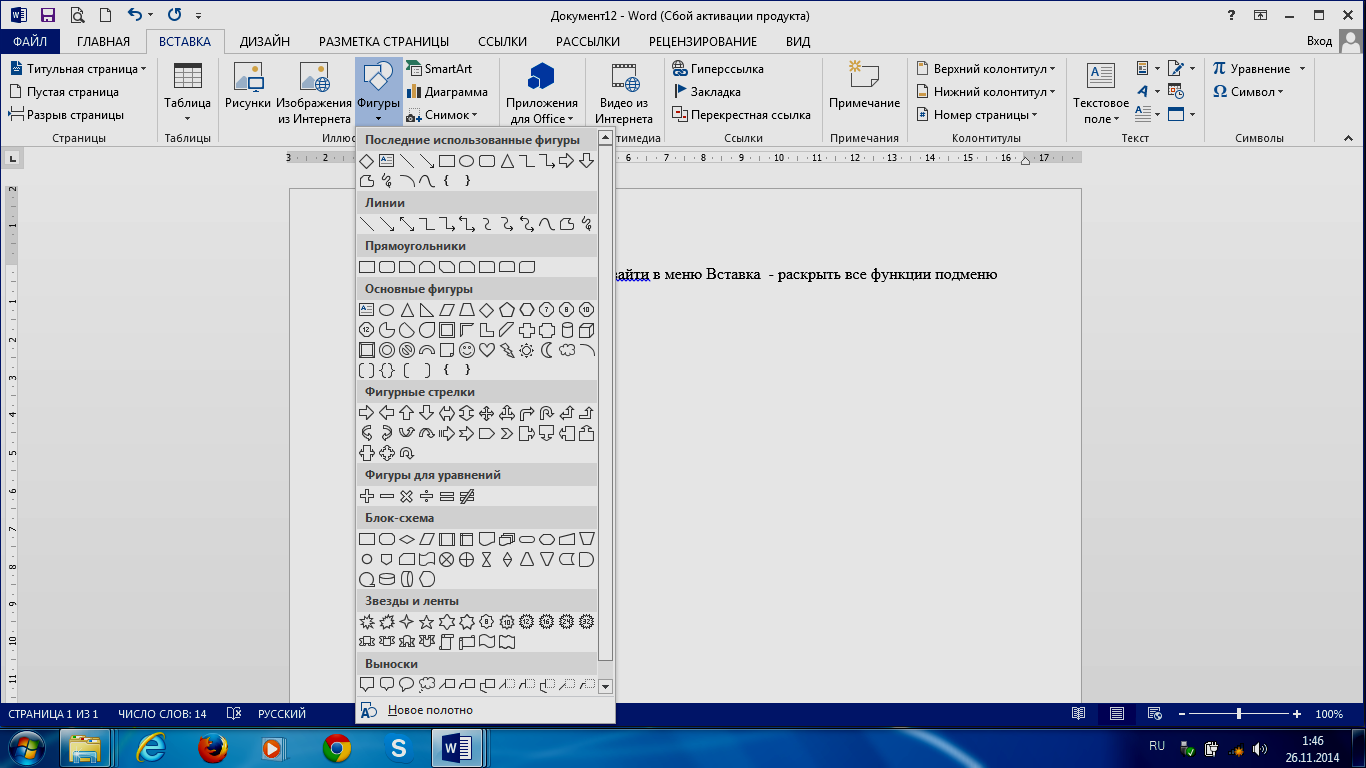Choose the sun shape
Viewport: 1366px width, 768px height.
click(x=527, y=350)
